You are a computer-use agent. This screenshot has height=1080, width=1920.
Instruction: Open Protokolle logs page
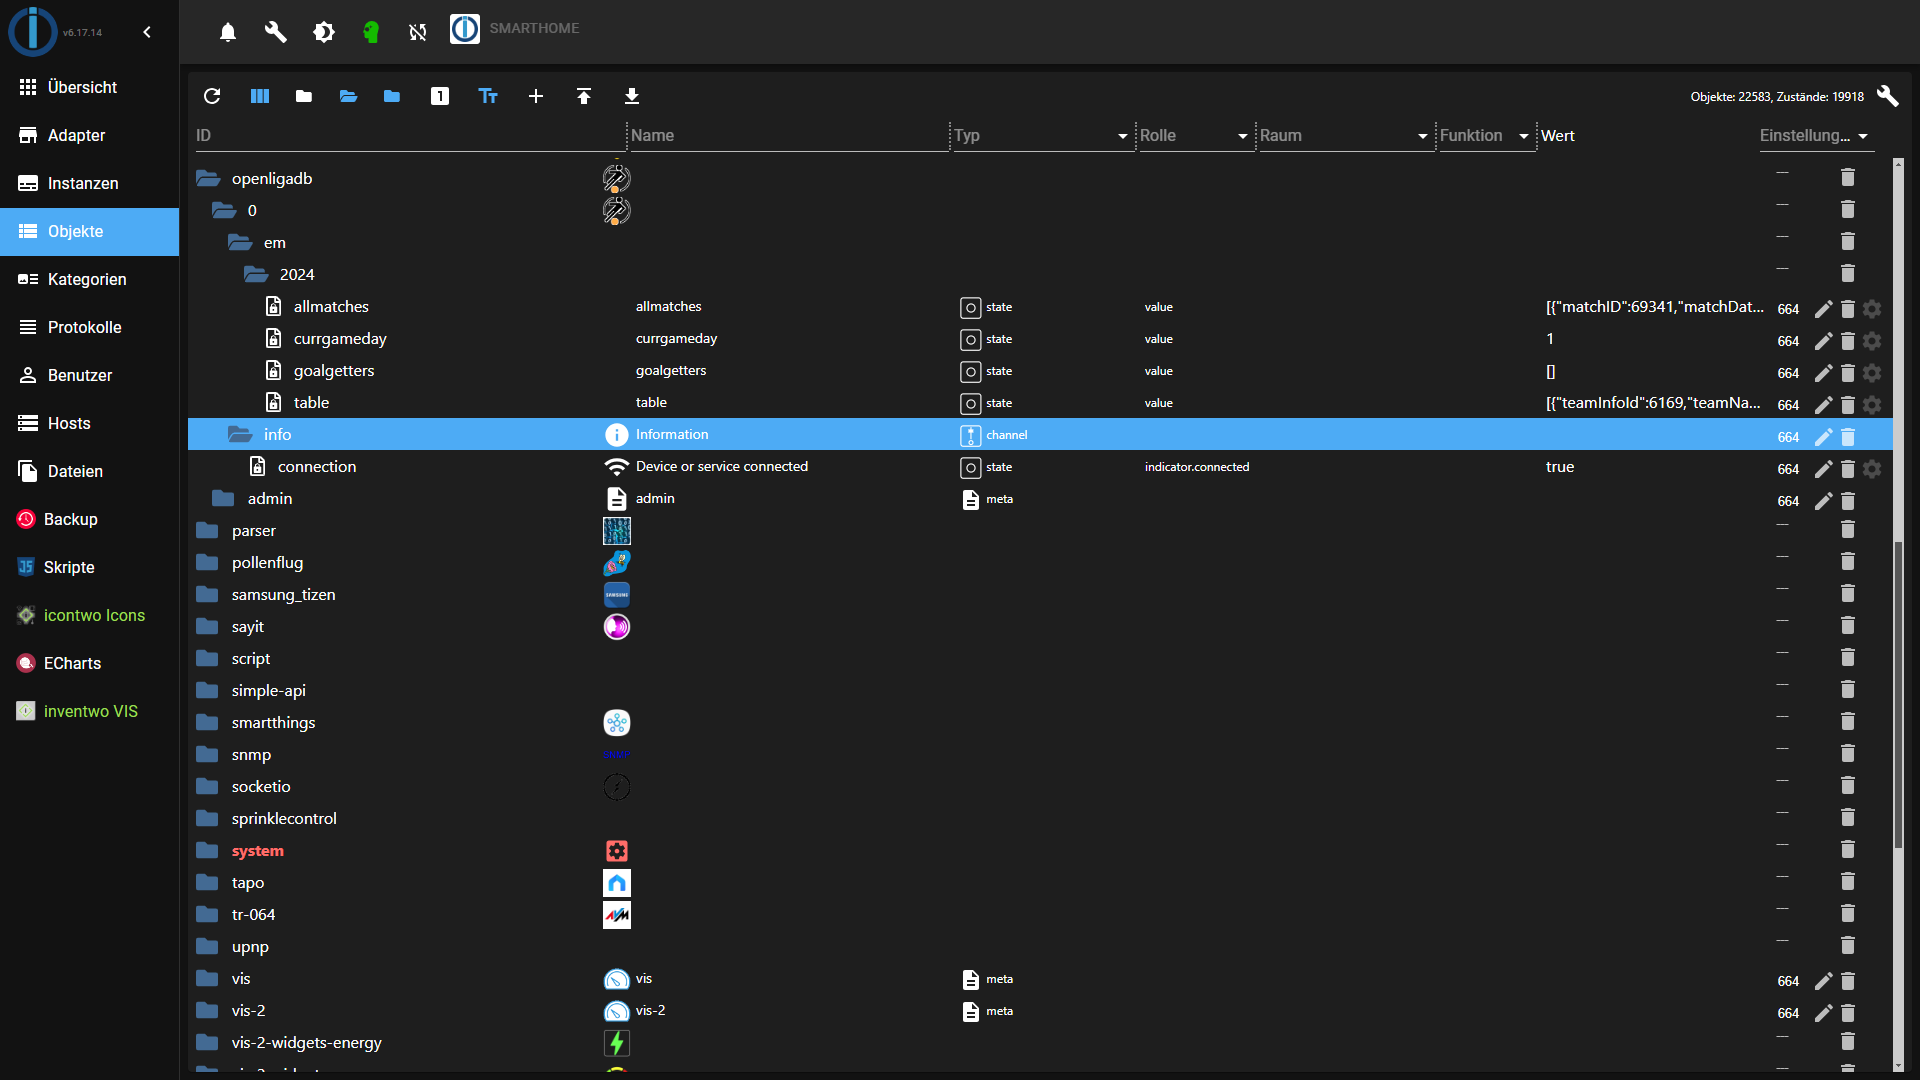[x=89, y=327]
